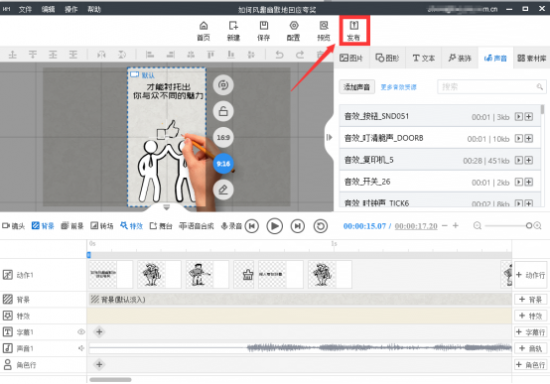Open the 编辑 menu

[x=48, y=9]
